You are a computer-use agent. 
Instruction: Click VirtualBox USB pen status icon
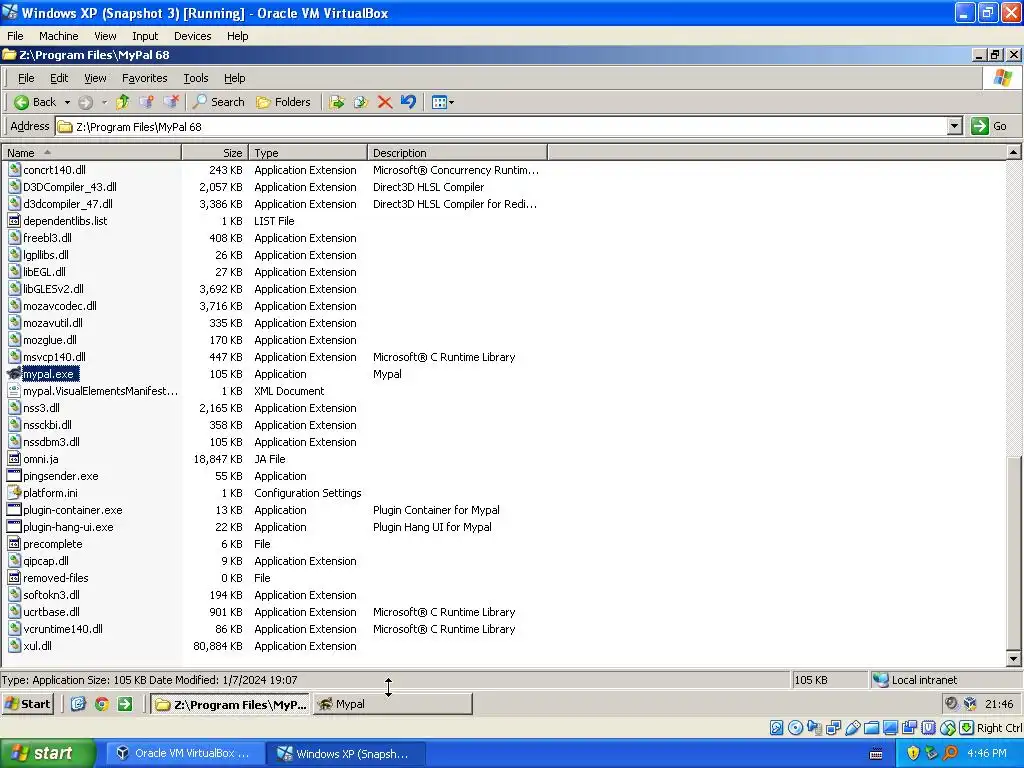point(852,728)
